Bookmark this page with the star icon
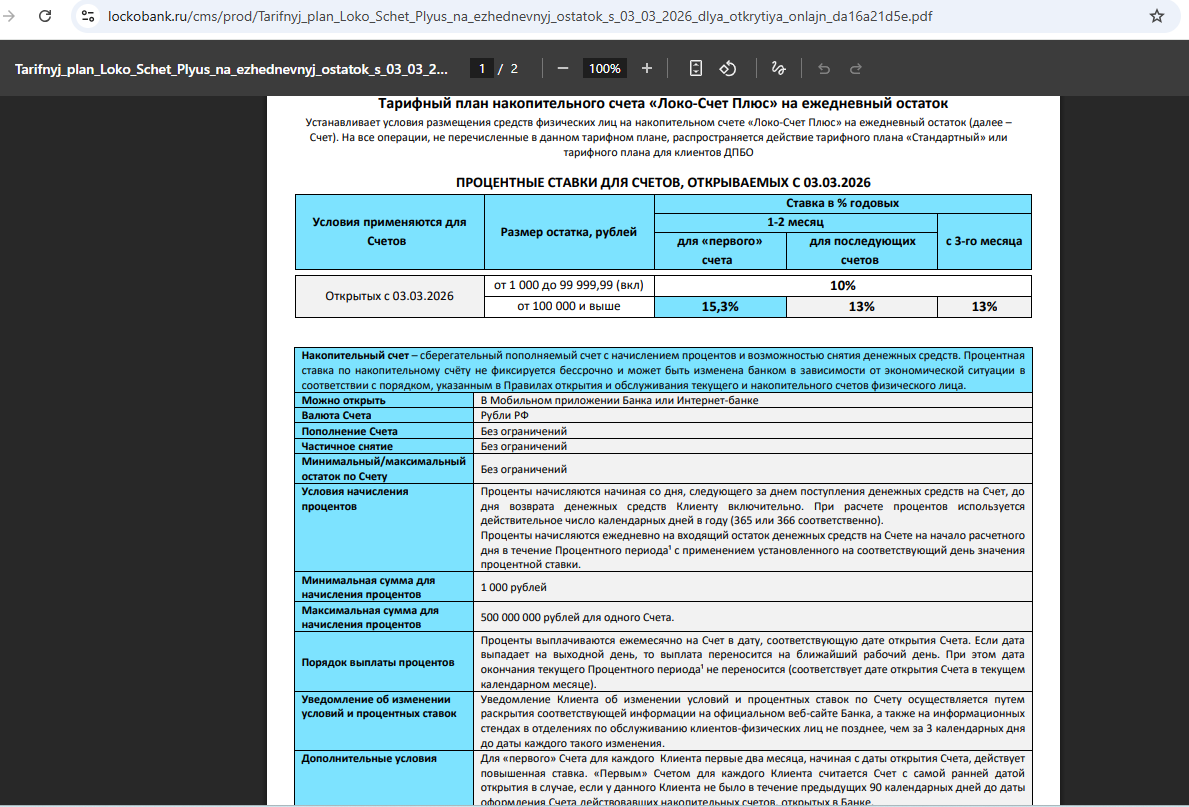Screen dimensions: 1189x807 pyautogui.click(x=1157, y=16)
